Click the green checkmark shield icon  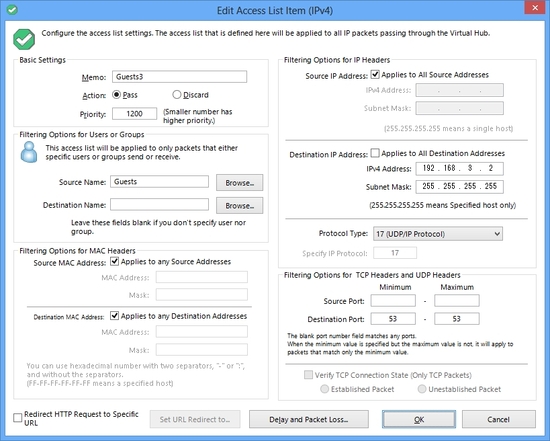pos(24,39)
